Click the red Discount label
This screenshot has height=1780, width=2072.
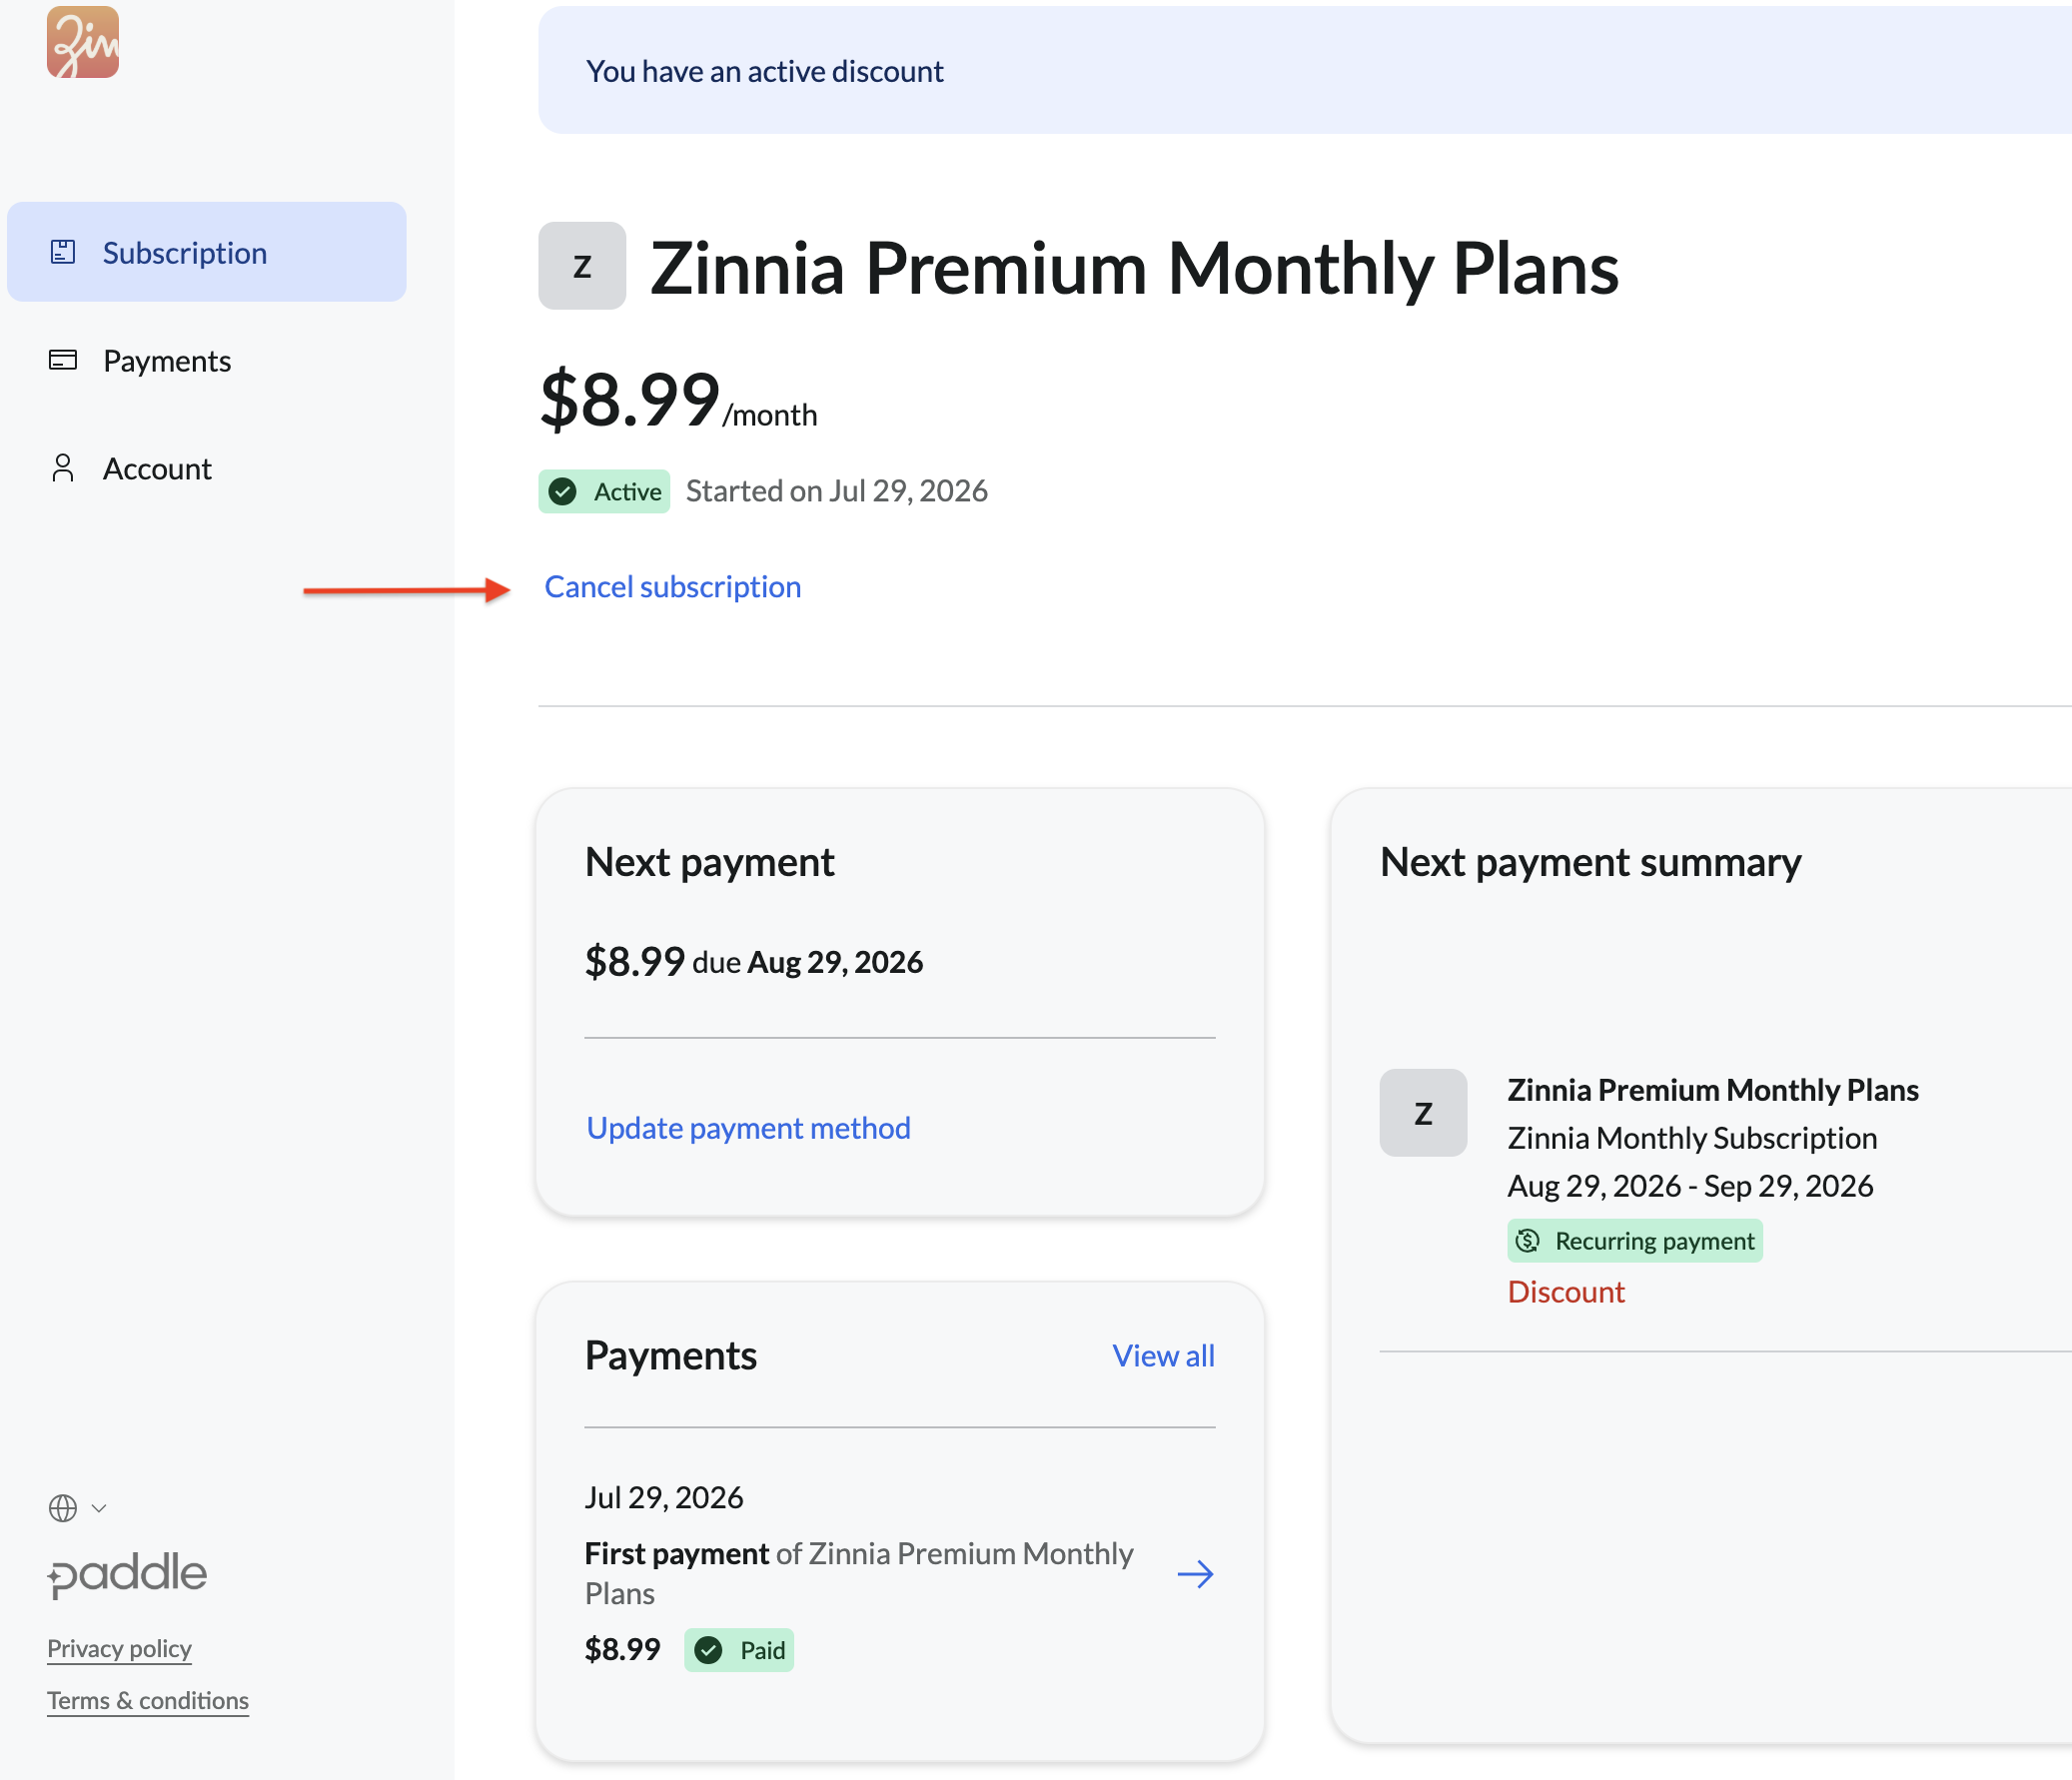click(1566, 1292)
